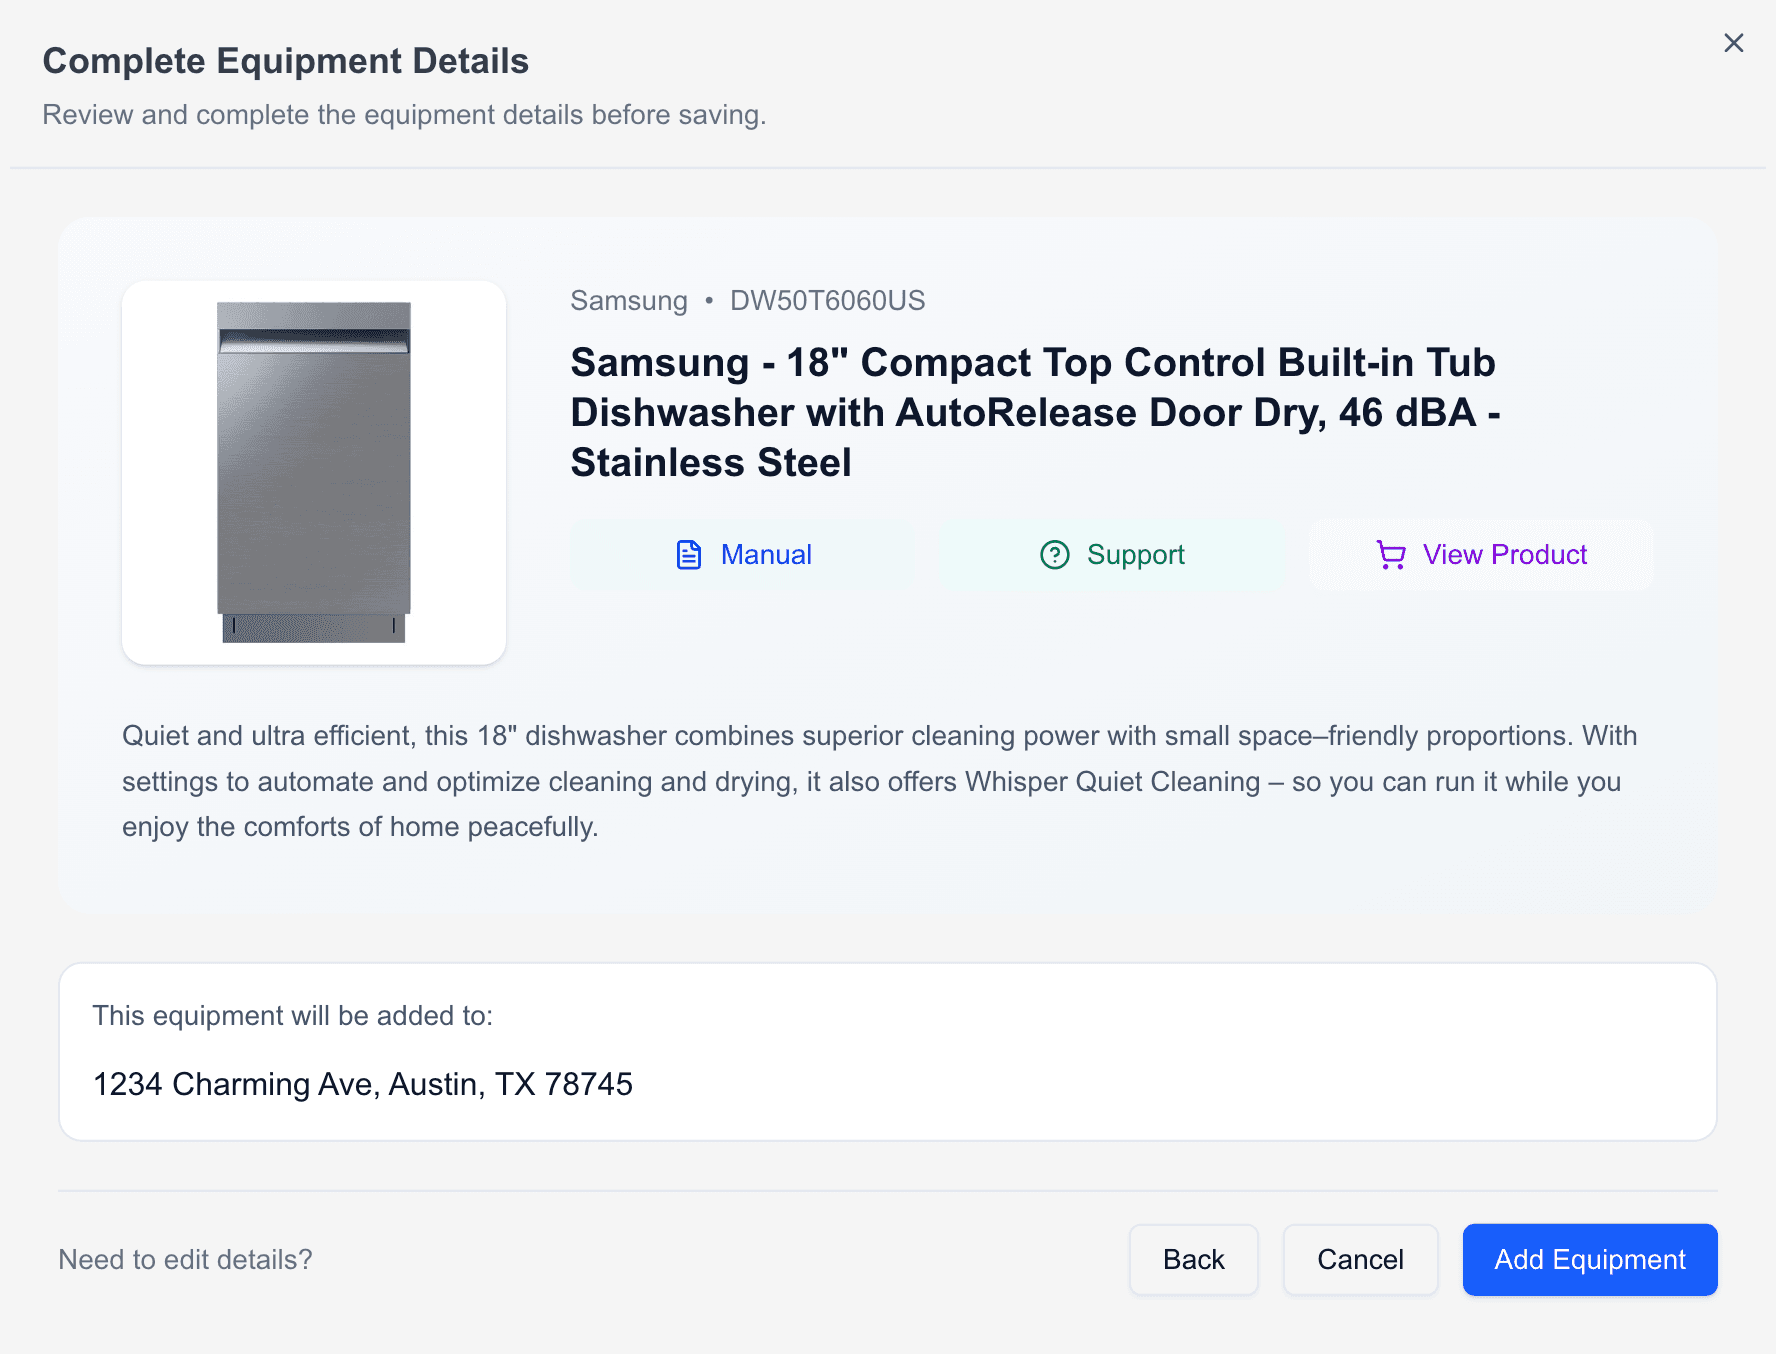Click the Samsung brand label
Viewport: 1776px width, 1354px height.
(x=628, y=300)
